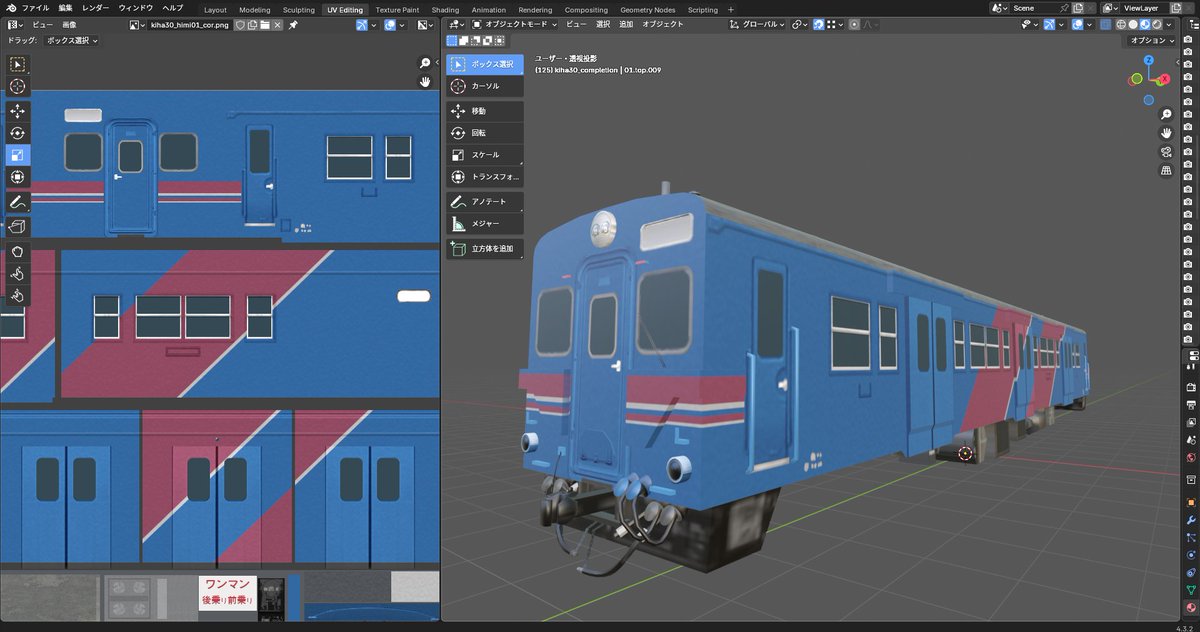Click the blue Z axis on navigation gizmo

click(1150, 60)
